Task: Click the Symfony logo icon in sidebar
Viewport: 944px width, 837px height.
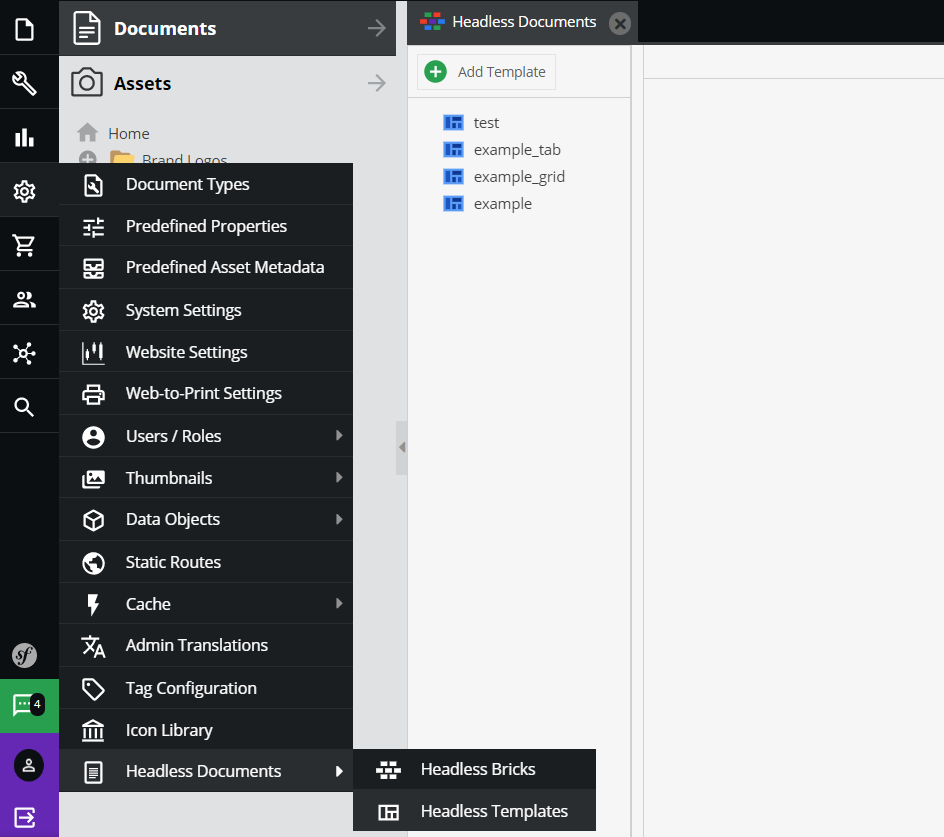Action: (x=25, y=655)
